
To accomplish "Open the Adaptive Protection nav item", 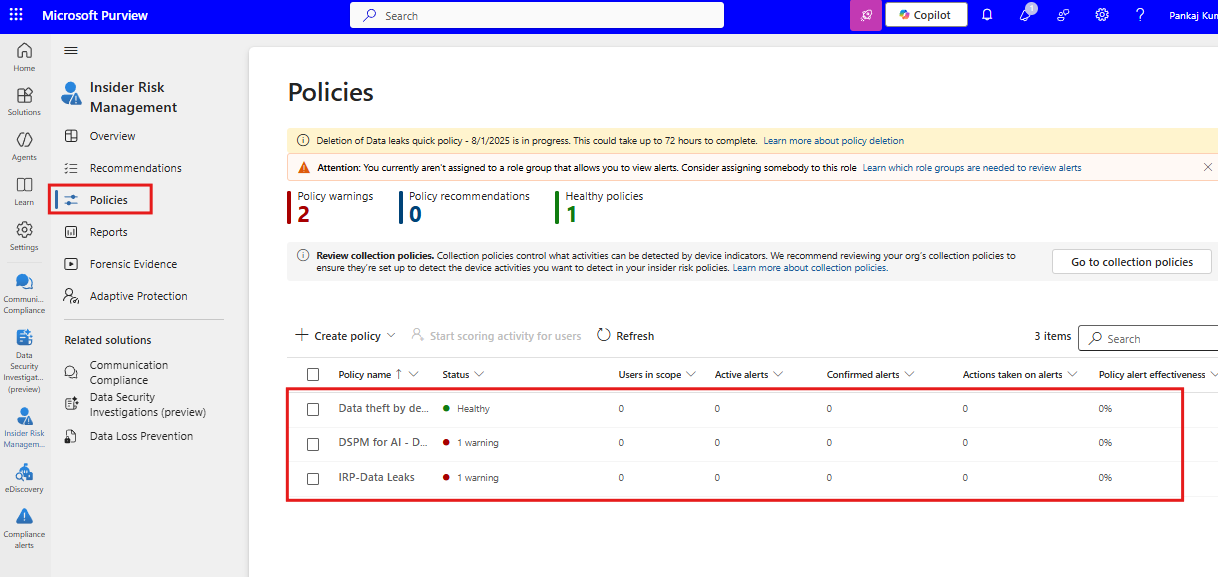I will pos(138,296).
